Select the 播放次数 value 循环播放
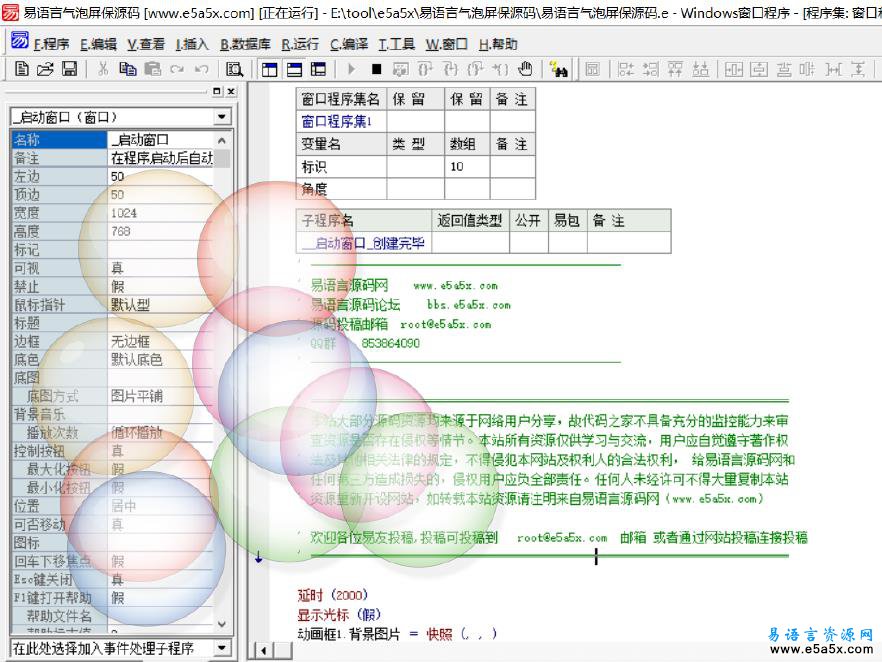The height and width of the screenshot is (662, 882). tap(161, 433)
